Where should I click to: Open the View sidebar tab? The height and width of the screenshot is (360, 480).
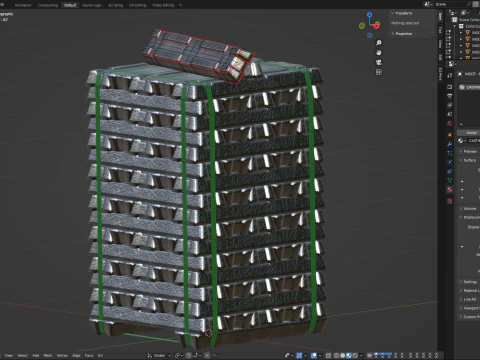440,45
